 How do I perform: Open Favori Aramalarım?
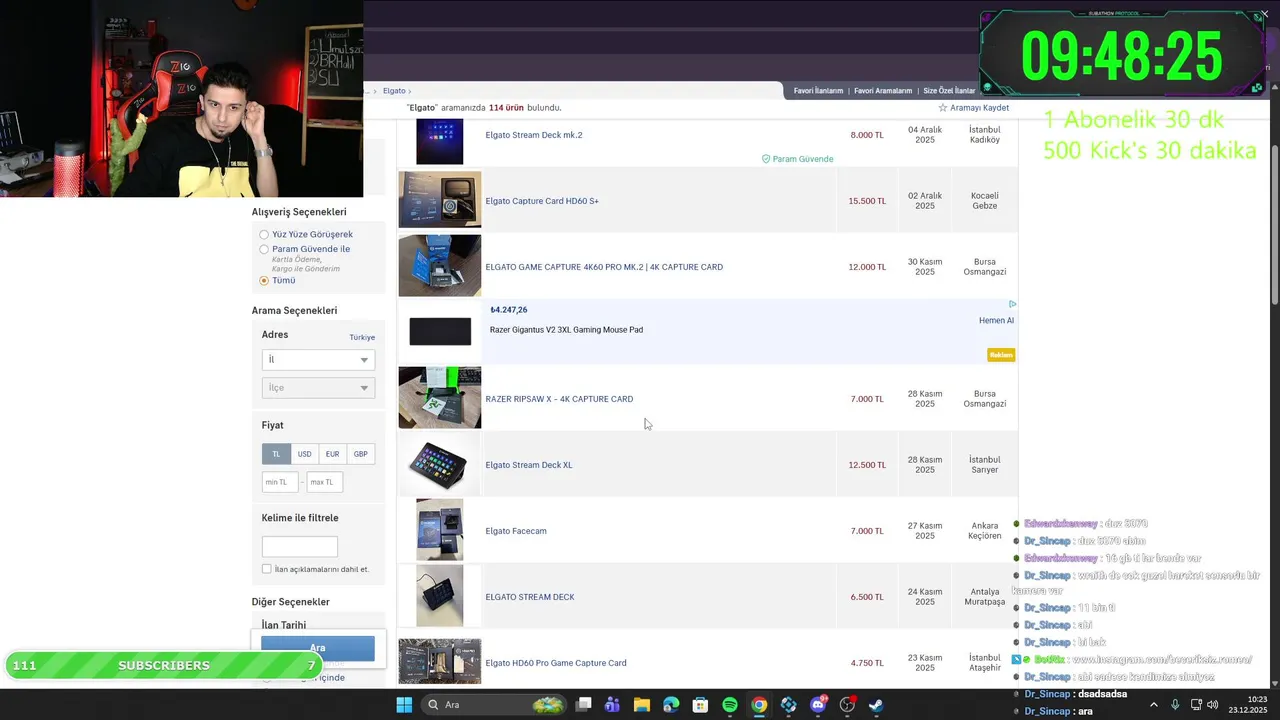coord(883,91)
